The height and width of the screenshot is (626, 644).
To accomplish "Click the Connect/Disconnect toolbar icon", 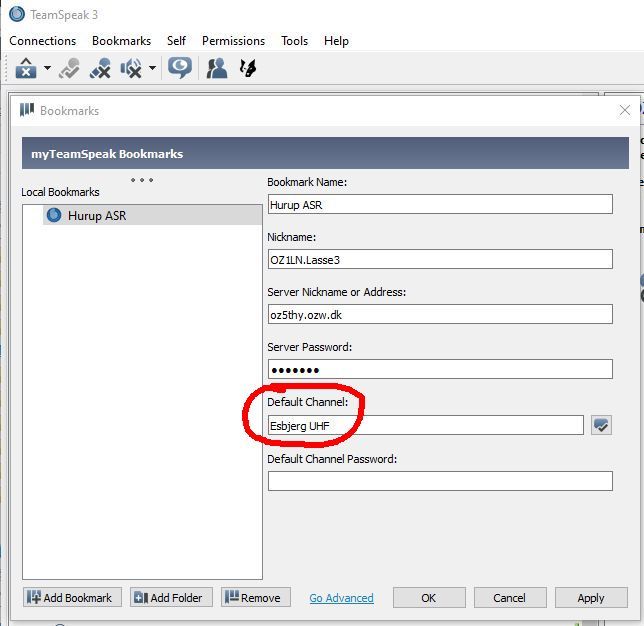I will pyautogui.click(x=26, y=68).
